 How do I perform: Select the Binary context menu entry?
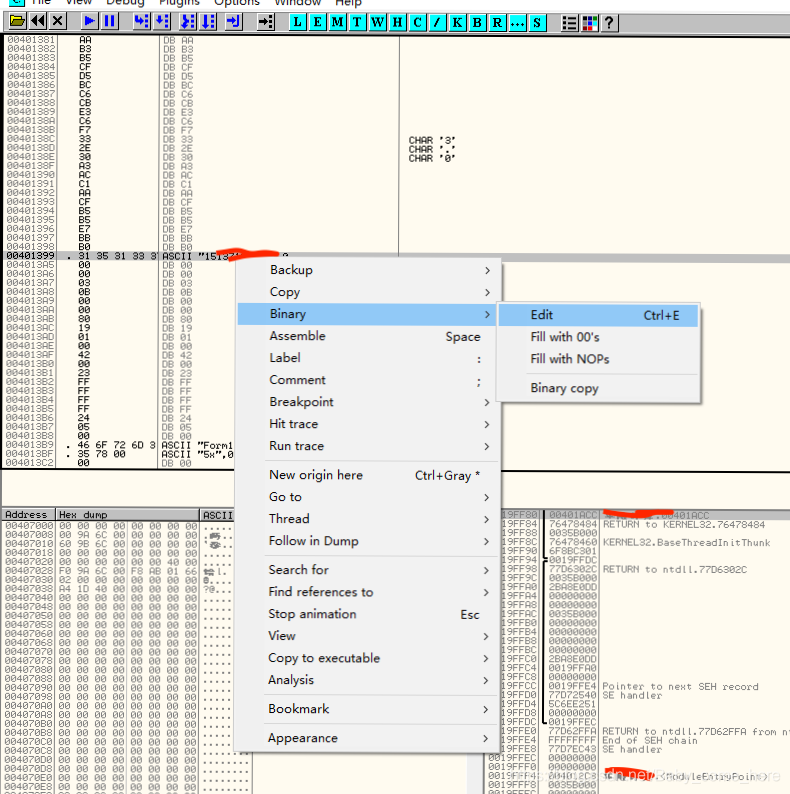tap(369, 314)
